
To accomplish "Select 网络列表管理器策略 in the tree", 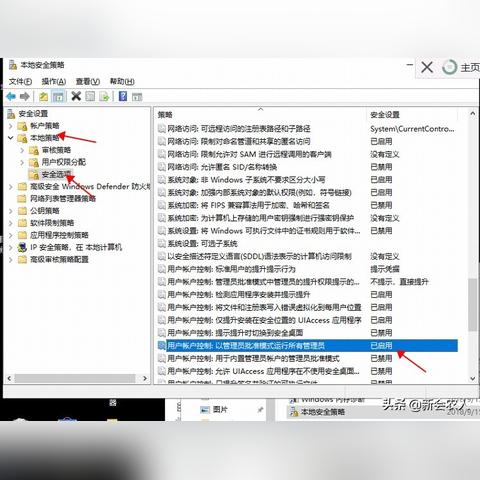I will pyautogui.click(x=63, y=199).
